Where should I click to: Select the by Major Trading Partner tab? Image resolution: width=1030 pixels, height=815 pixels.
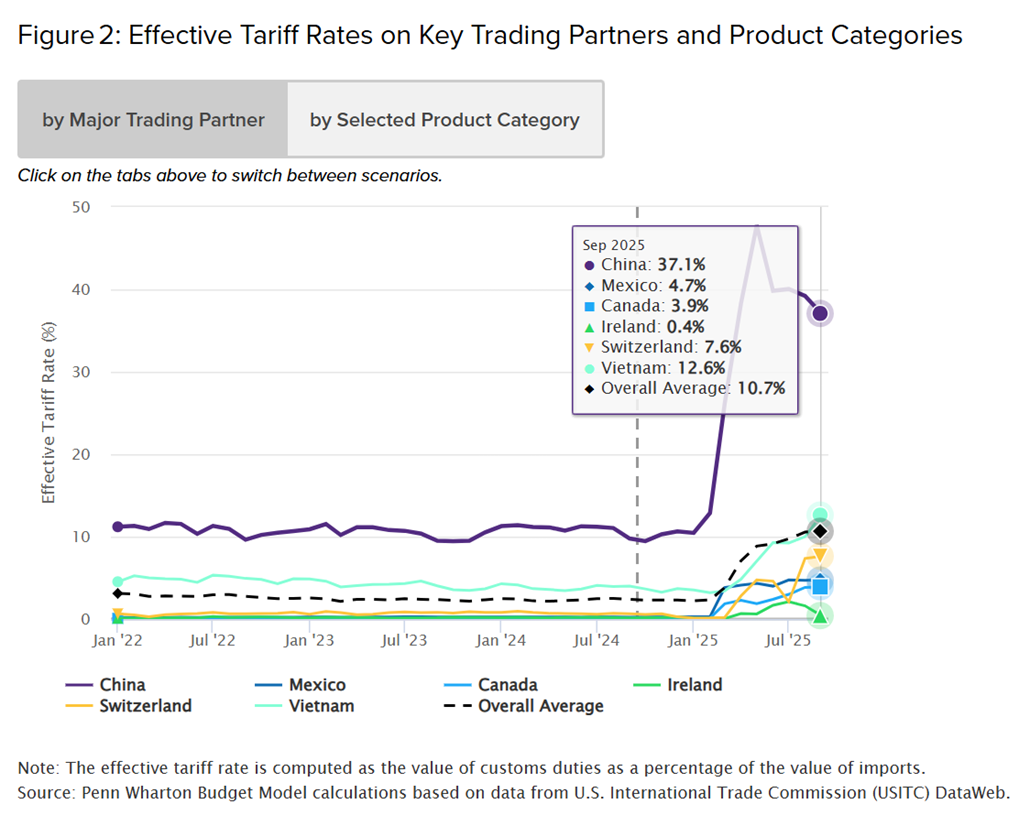coord(153,120)
